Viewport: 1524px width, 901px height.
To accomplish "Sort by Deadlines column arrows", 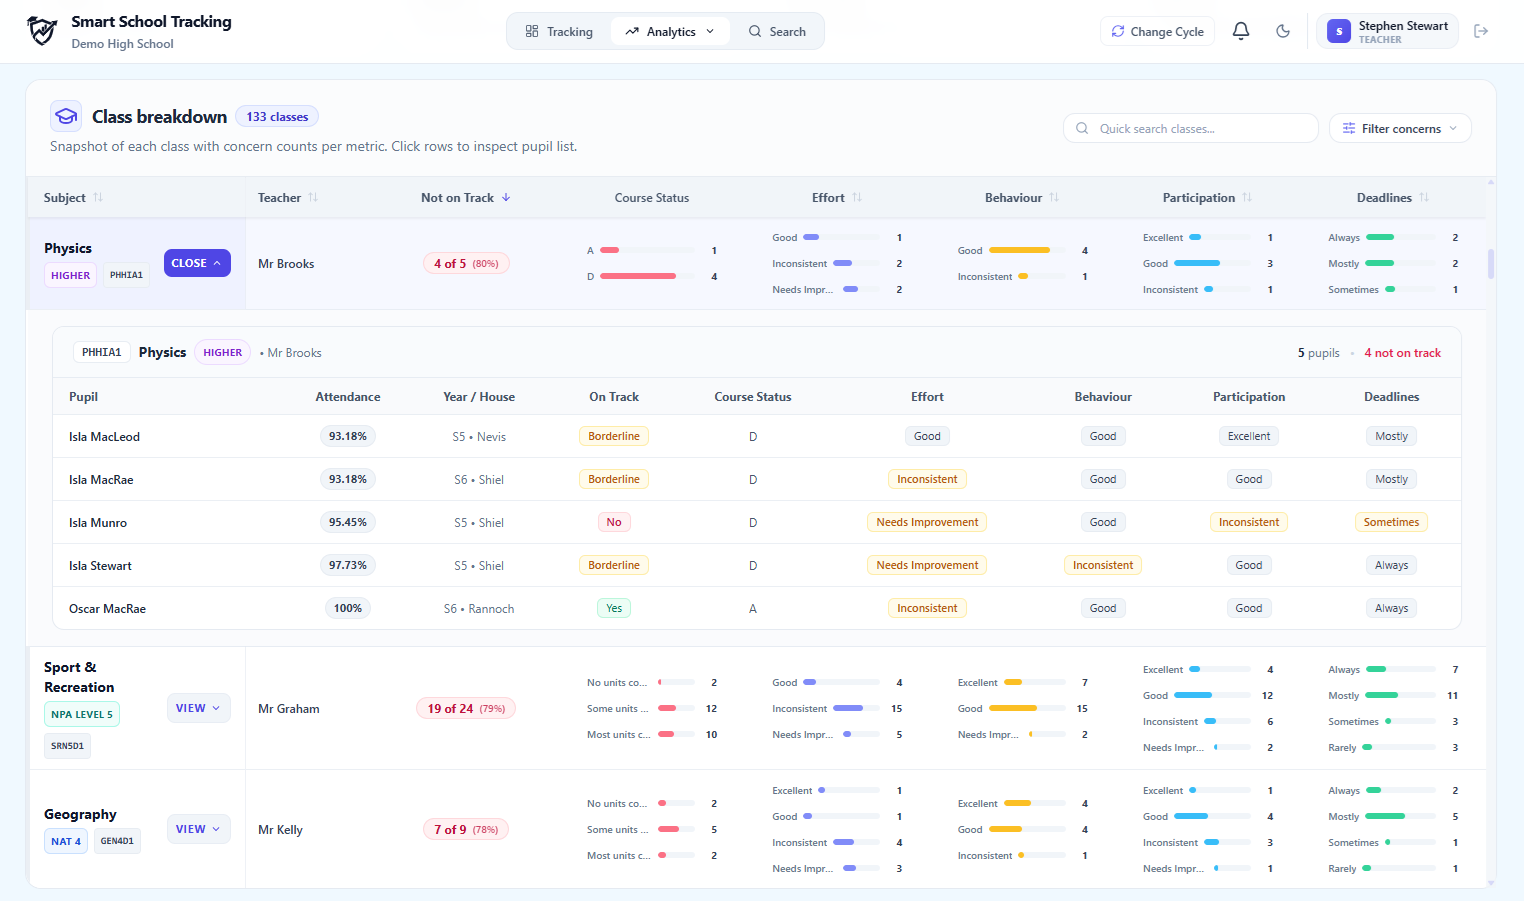I will coord(1424,198).
